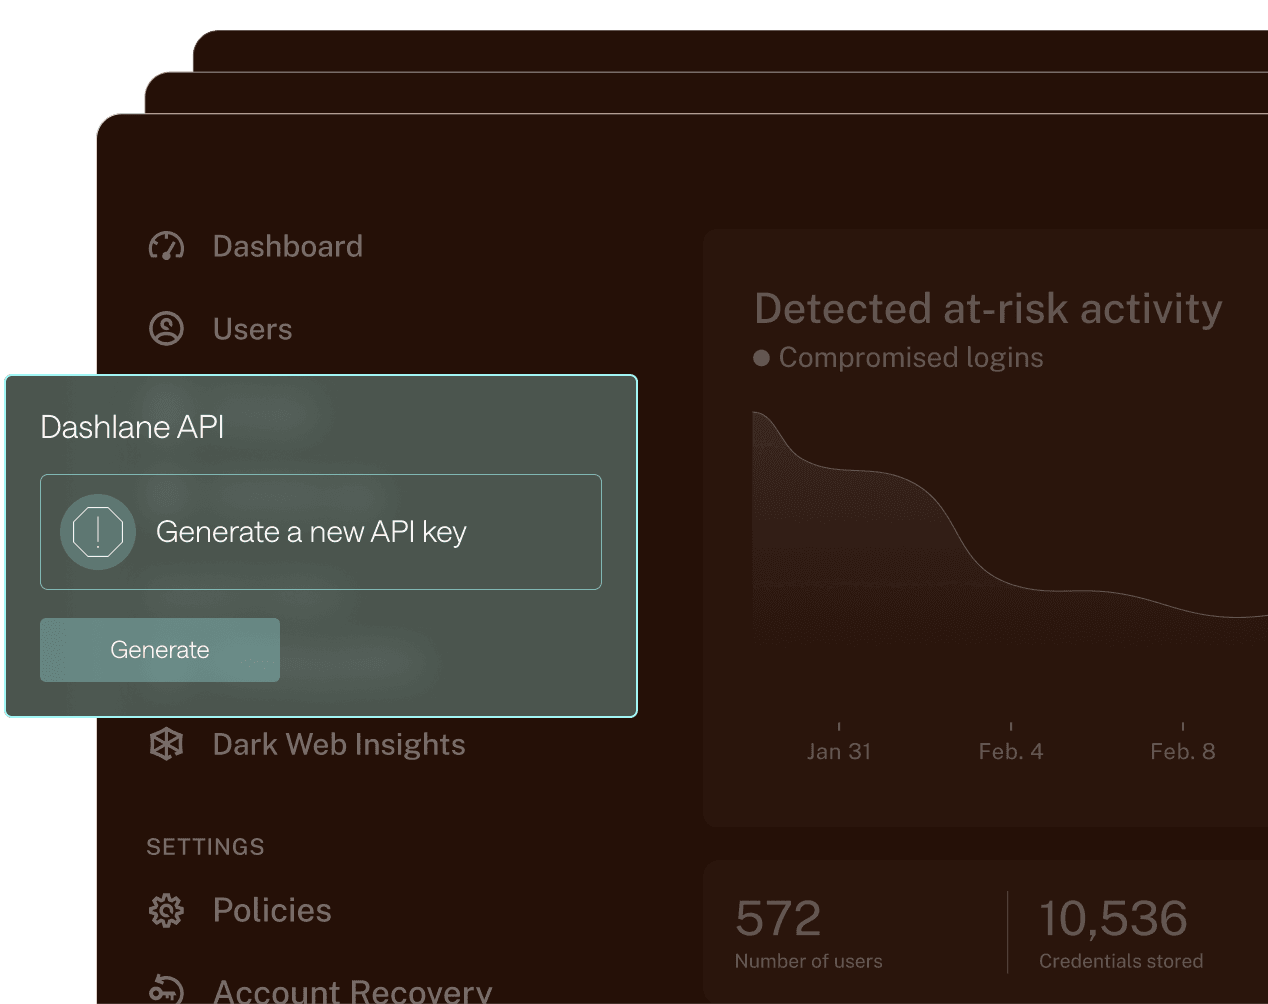This screenshot has width=1268, height=1004.
Task: Click the Generate button
Action: (x=159, y=649)
